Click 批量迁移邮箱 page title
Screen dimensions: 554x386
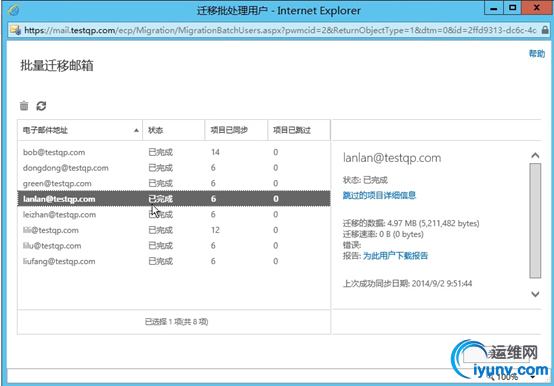(57, 66)
